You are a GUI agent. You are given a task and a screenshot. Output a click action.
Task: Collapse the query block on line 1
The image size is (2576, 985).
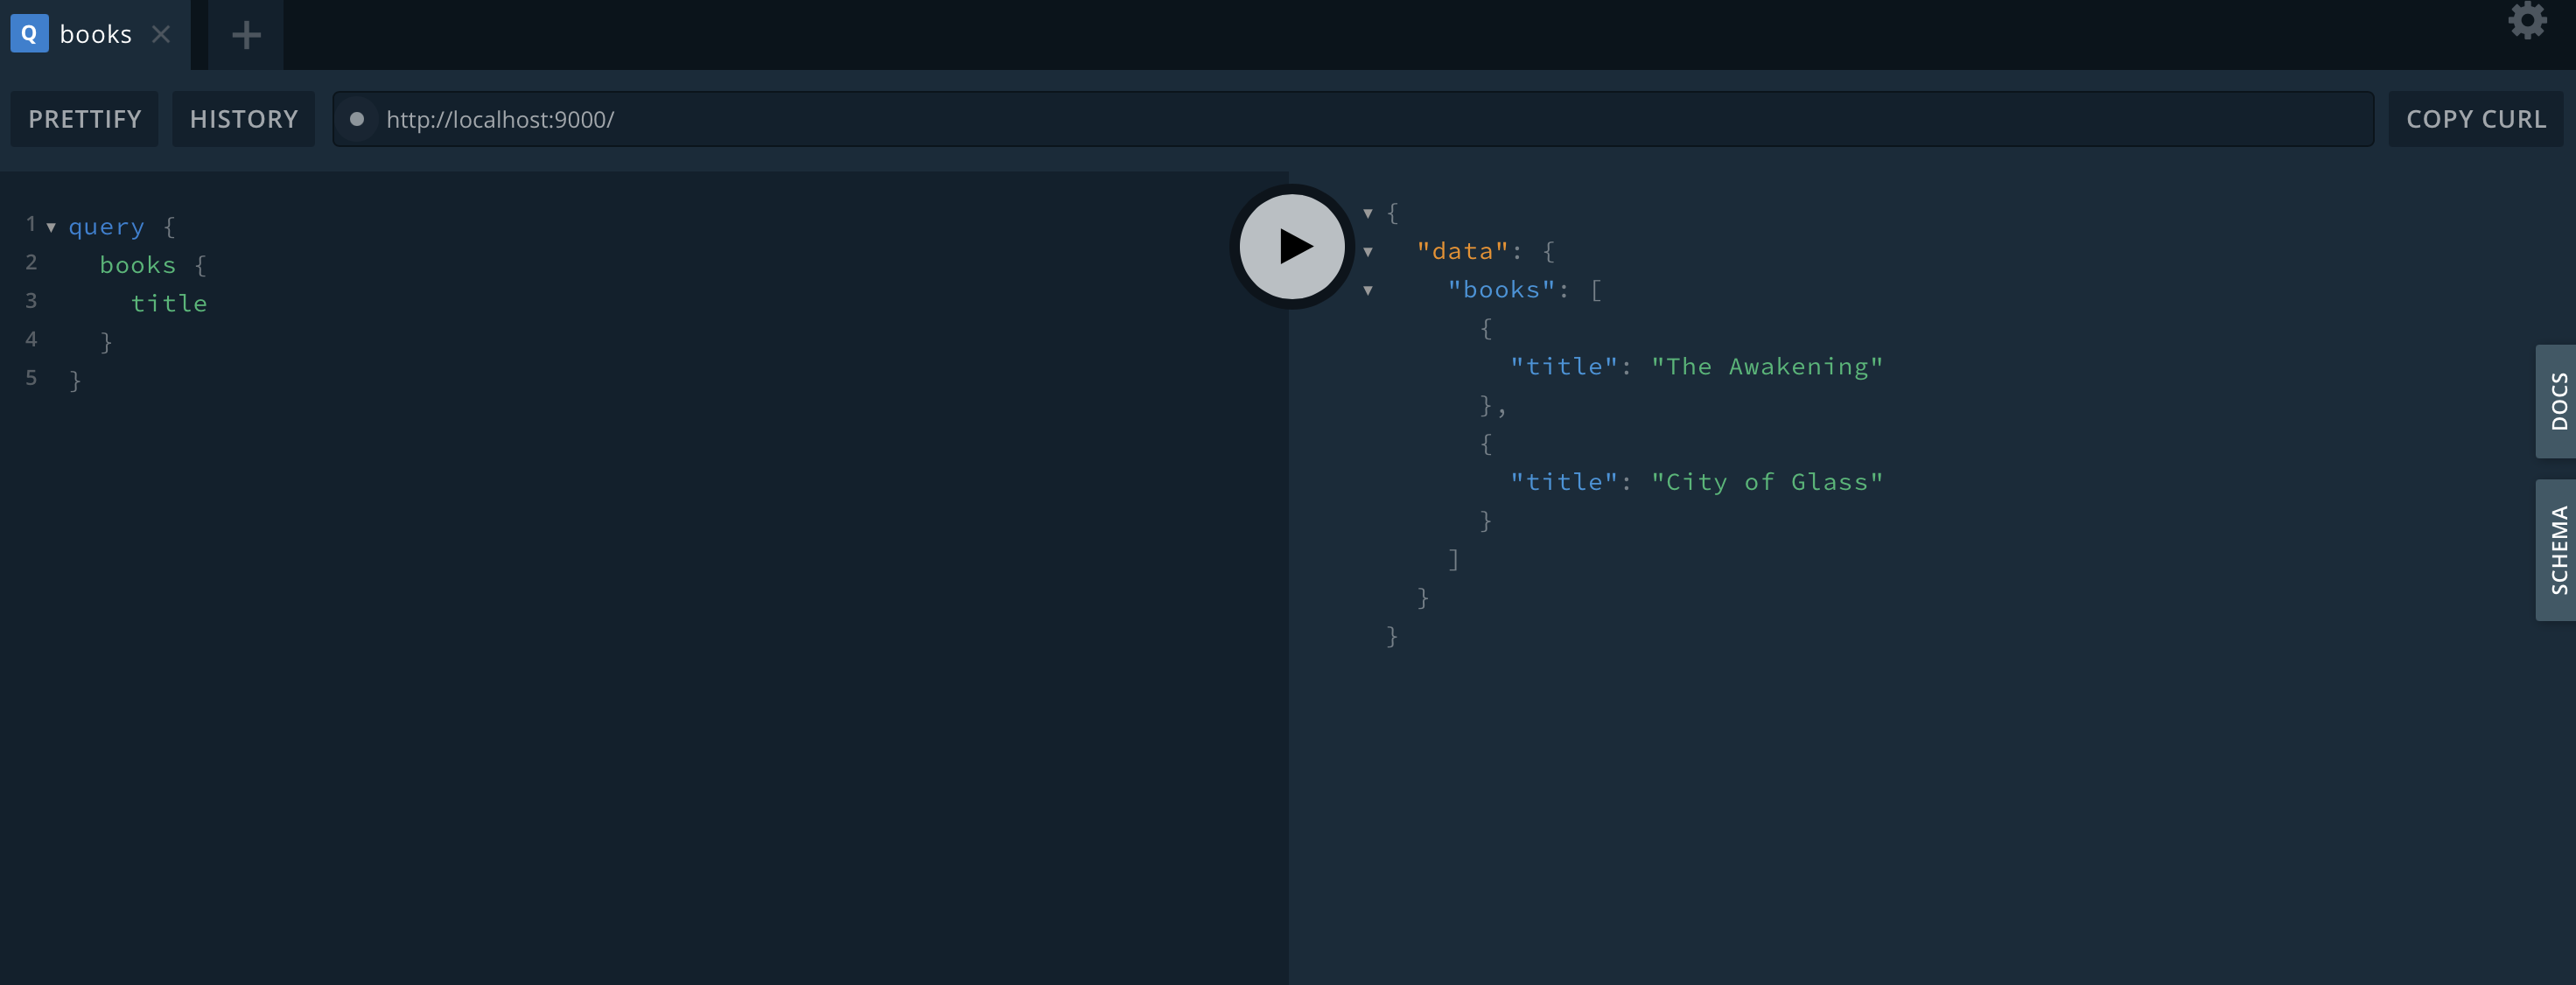click(51, 227)
